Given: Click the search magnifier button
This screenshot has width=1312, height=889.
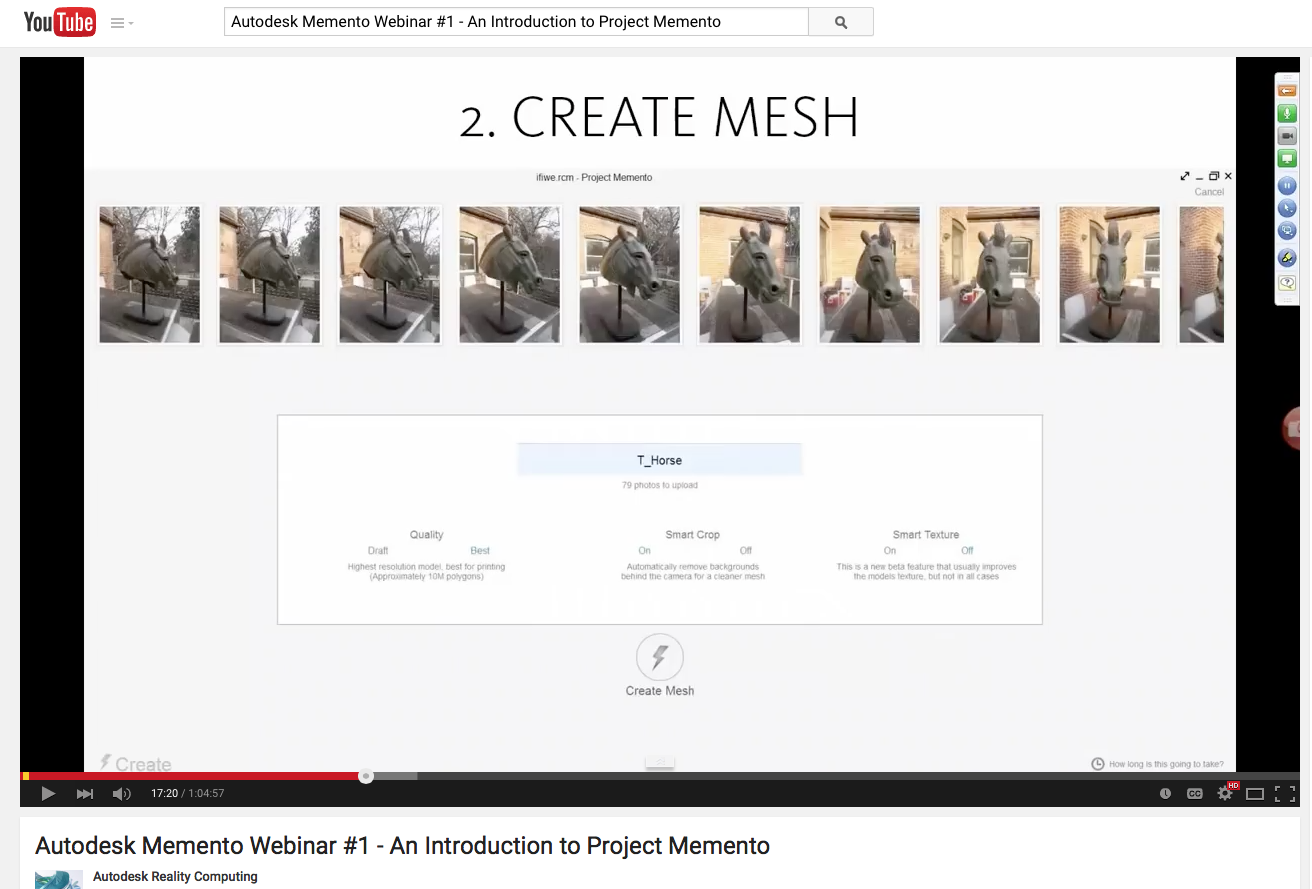Looking at the screenshot, I should click(x=840, y=22).
